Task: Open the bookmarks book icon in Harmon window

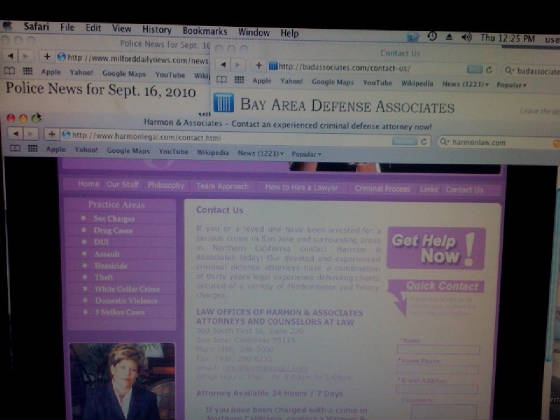Action: (x=15, y=148)
